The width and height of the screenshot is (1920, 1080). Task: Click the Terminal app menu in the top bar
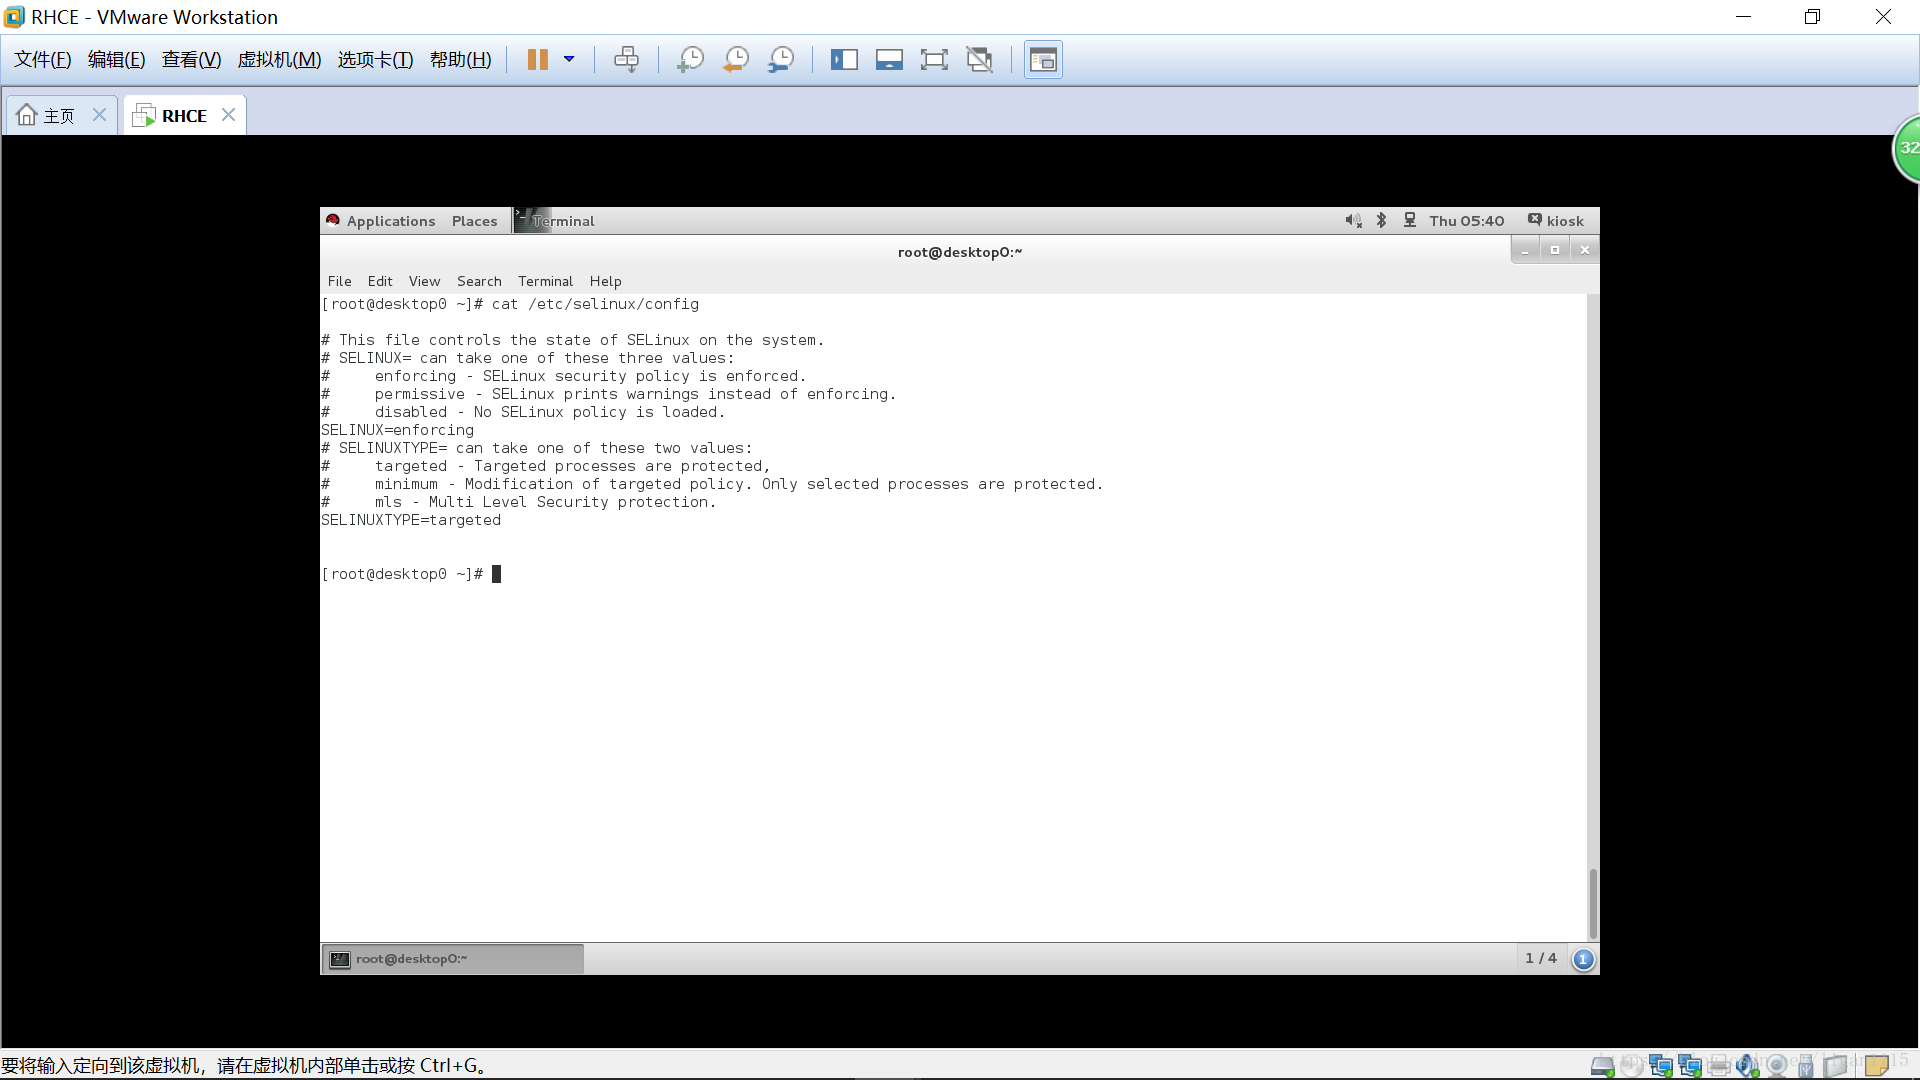pyautogui.click(x=555, y=221)
